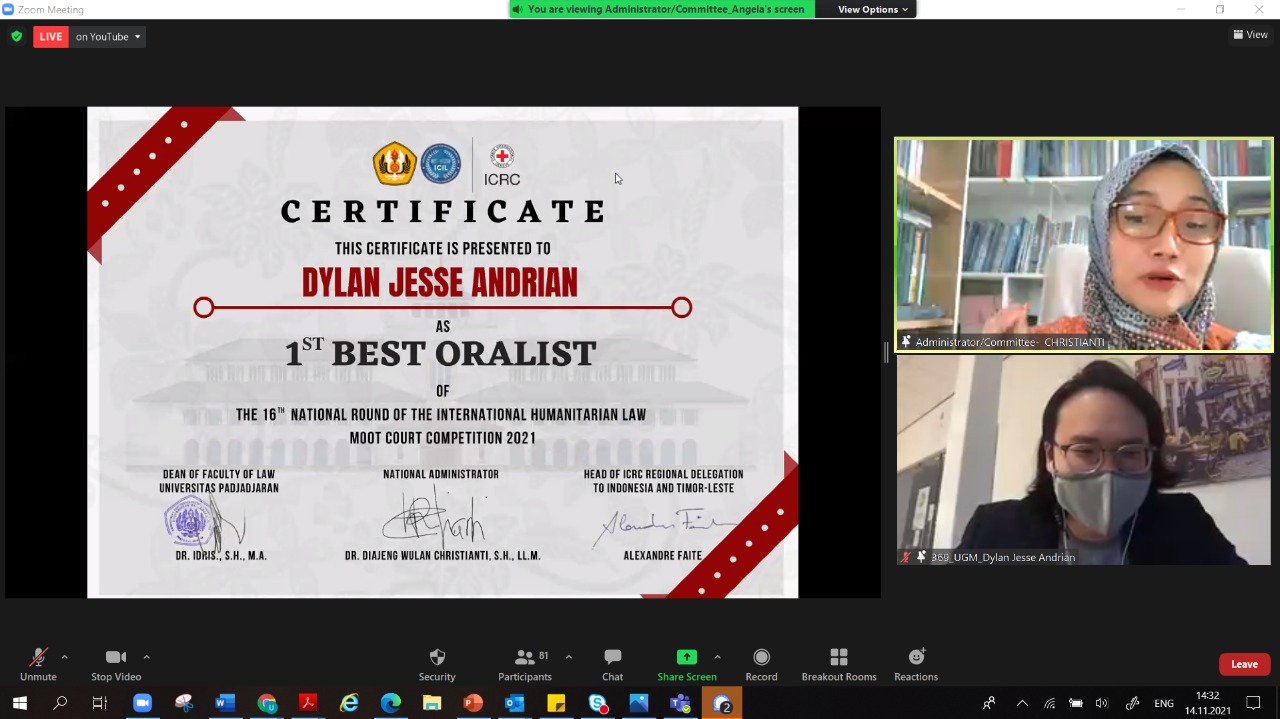Open the Participants panel
This screenshot has height=719, width=1280.
click(525, 664)
